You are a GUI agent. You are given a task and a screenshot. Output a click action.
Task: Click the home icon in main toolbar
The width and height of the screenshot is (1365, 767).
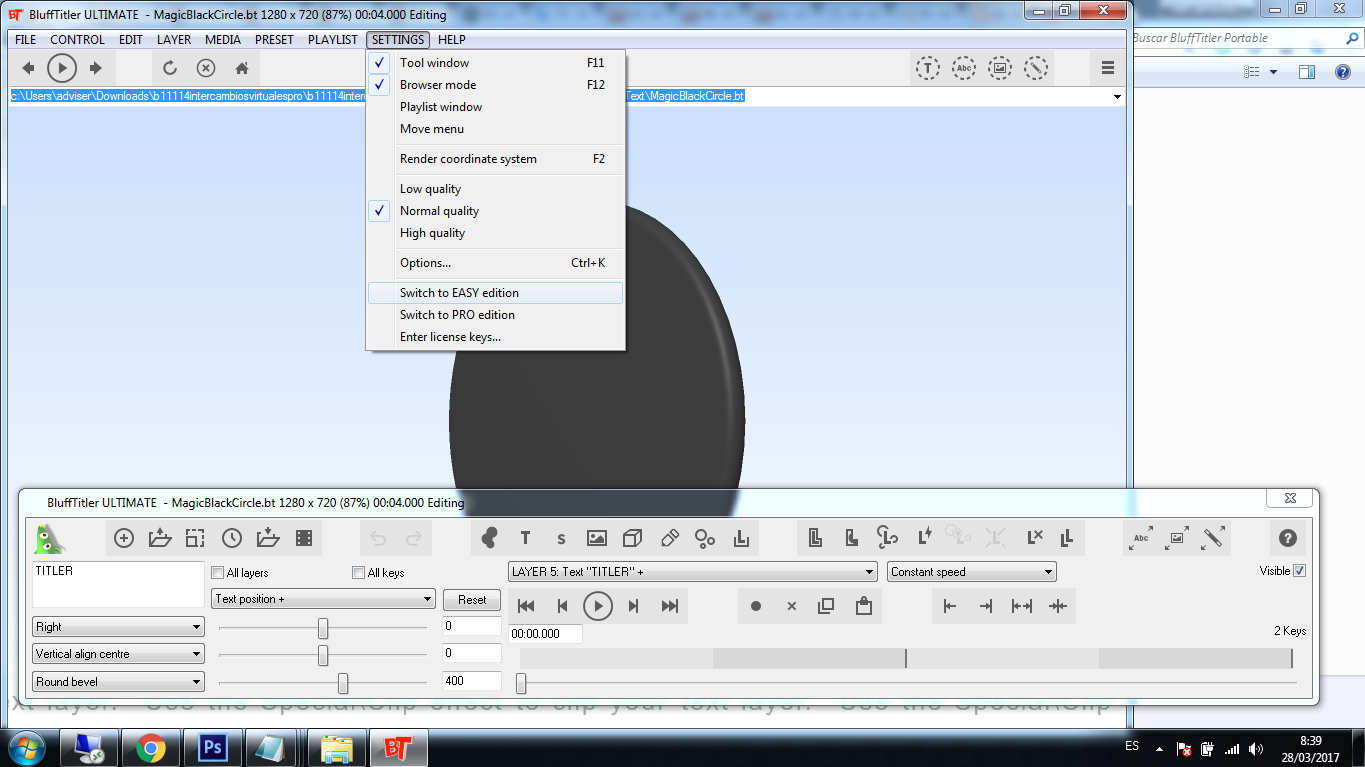pos(242,68)
